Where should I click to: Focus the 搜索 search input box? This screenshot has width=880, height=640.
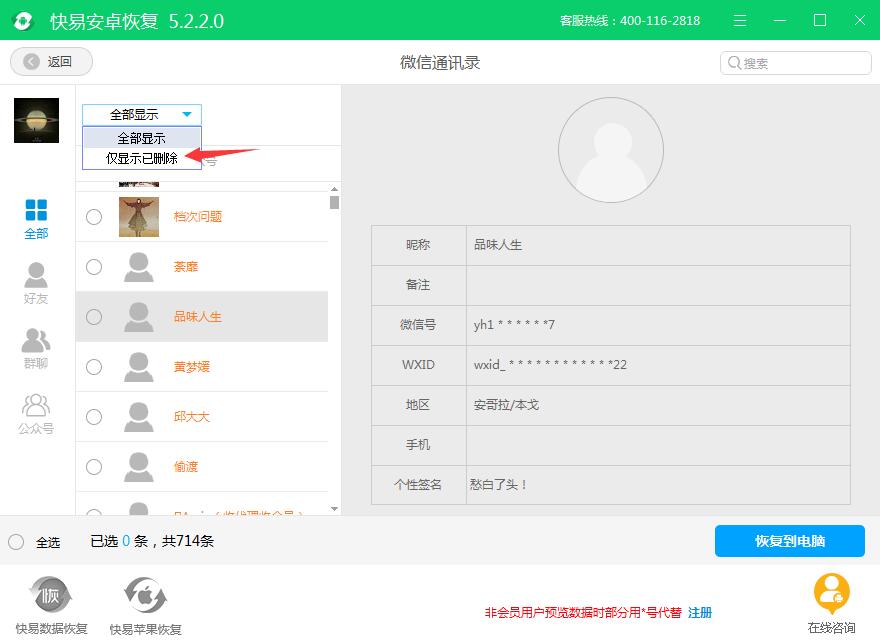[795, 63]
